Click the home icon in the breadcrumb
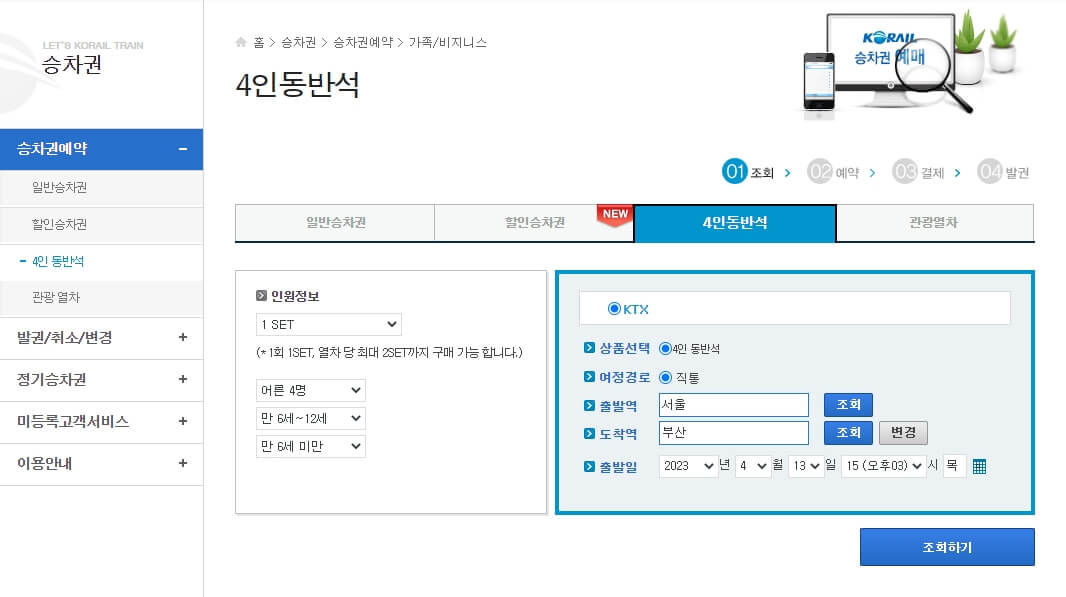The height and width of the screenshot is (597, 1066). [239, 42]
